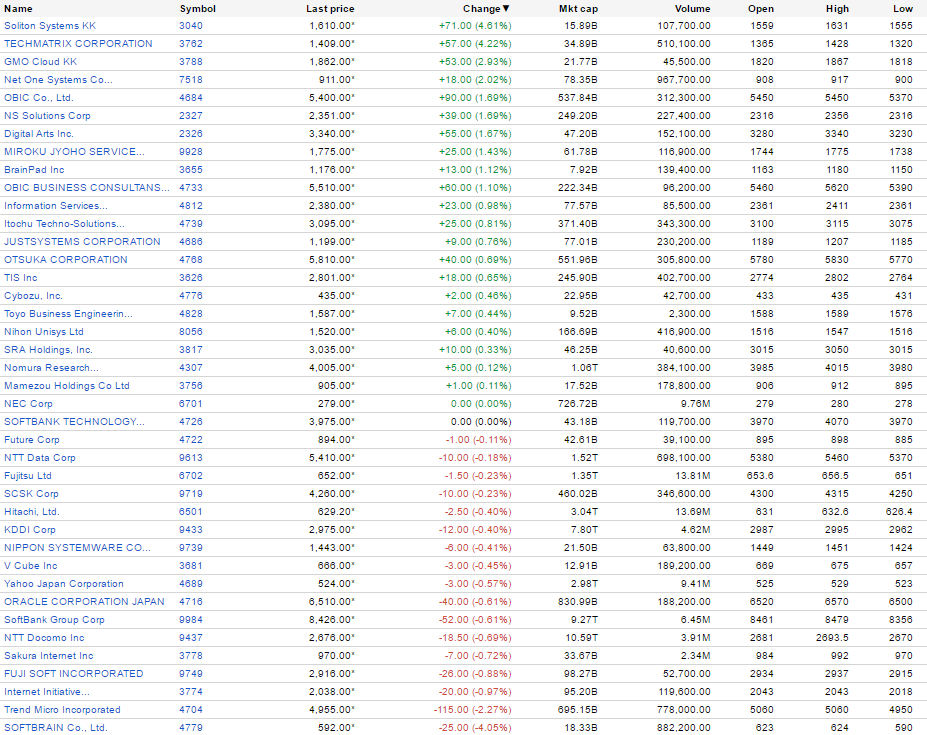This screenshot has width=927, height=735.
Task: Sort by Mkt cap column header
Action: pyautogui.click(x=578, y=9)
